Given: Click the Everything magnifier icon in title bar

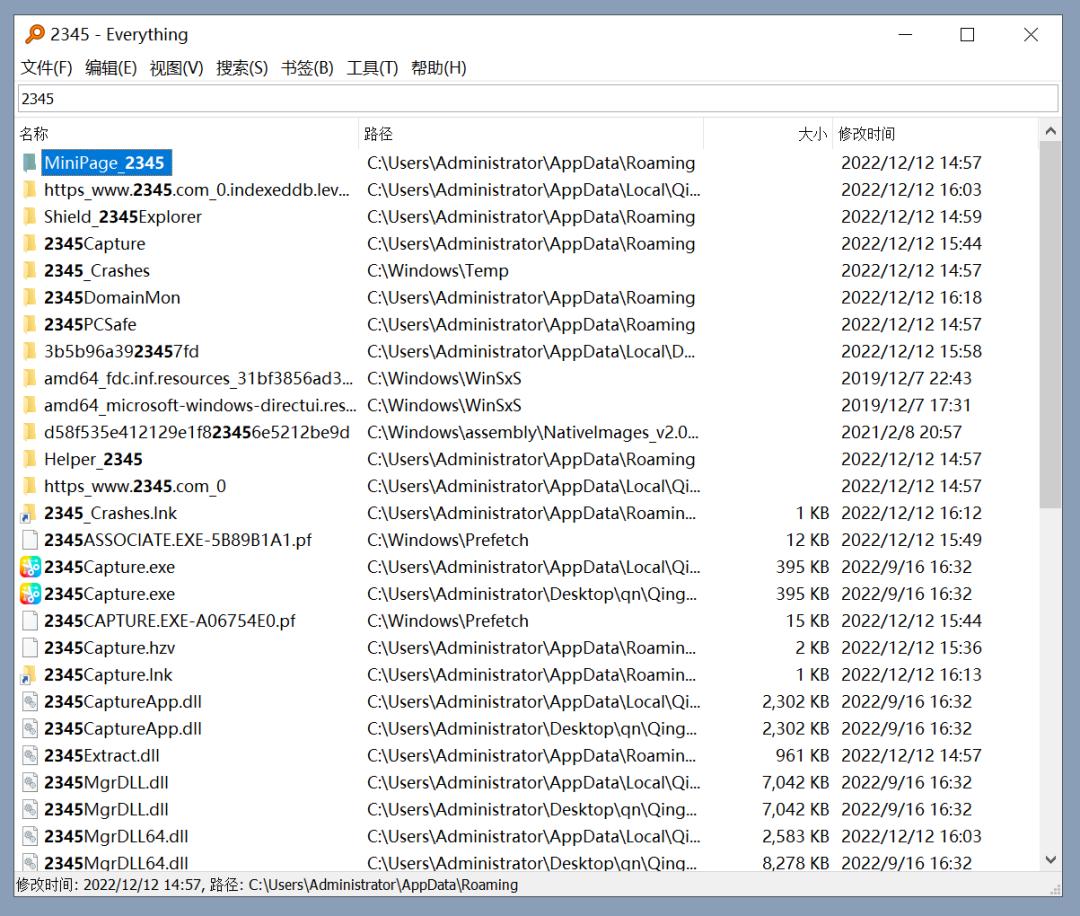Looking at the screenshot, I should click(x=34, y=34).
